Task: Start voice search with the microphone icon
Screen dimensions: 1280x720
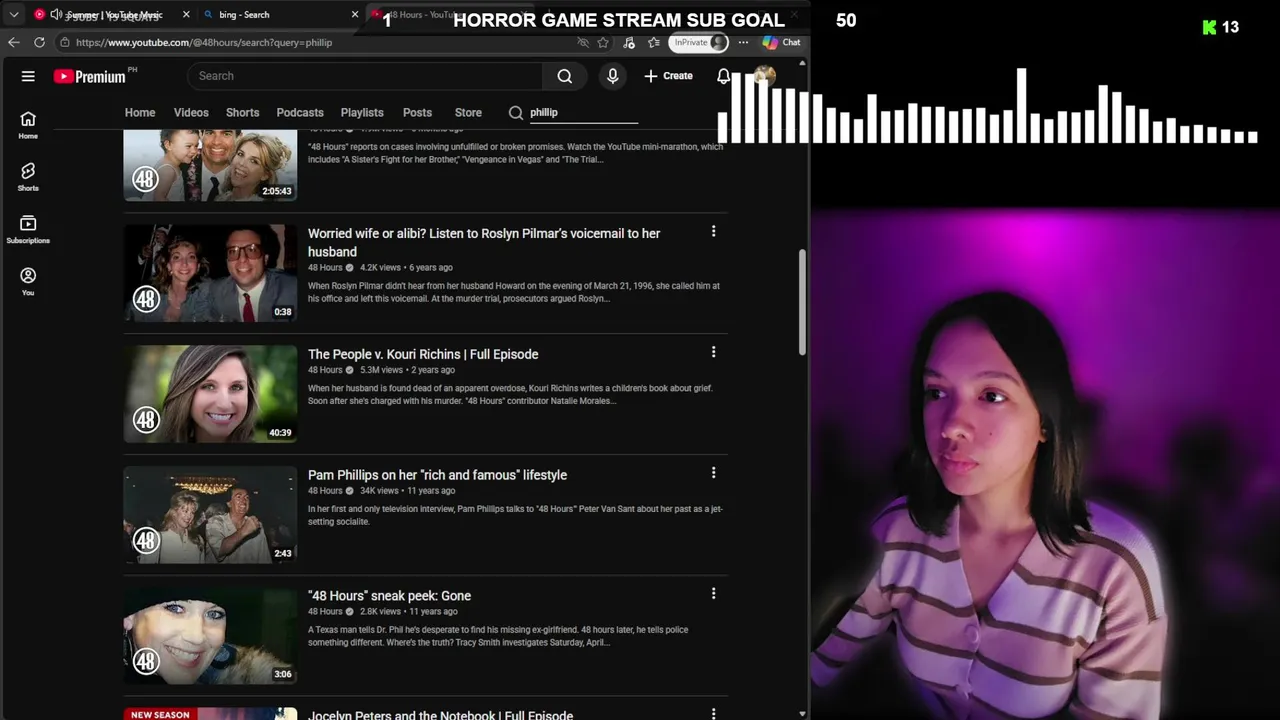Action: [x=613, y=76]
